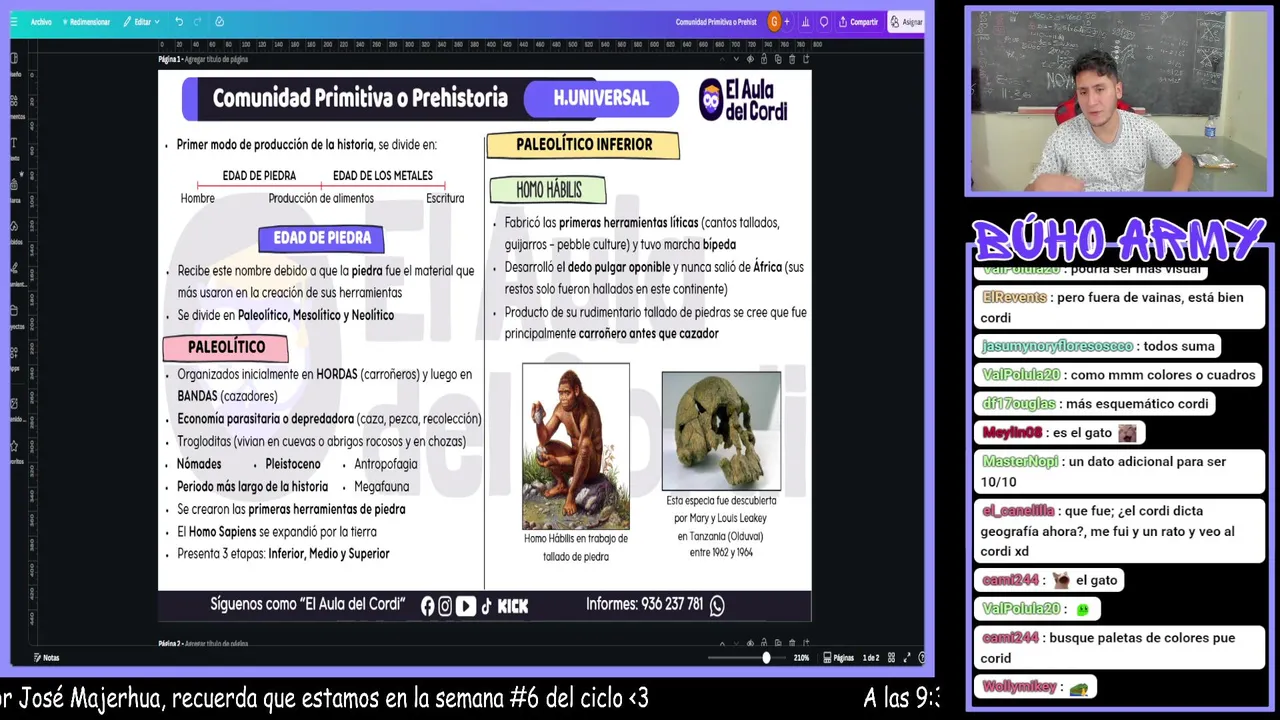The height and width of the screenshot is (720, 1280).
Task: Move Página 1 up with arrow
Action: [723, 59]
